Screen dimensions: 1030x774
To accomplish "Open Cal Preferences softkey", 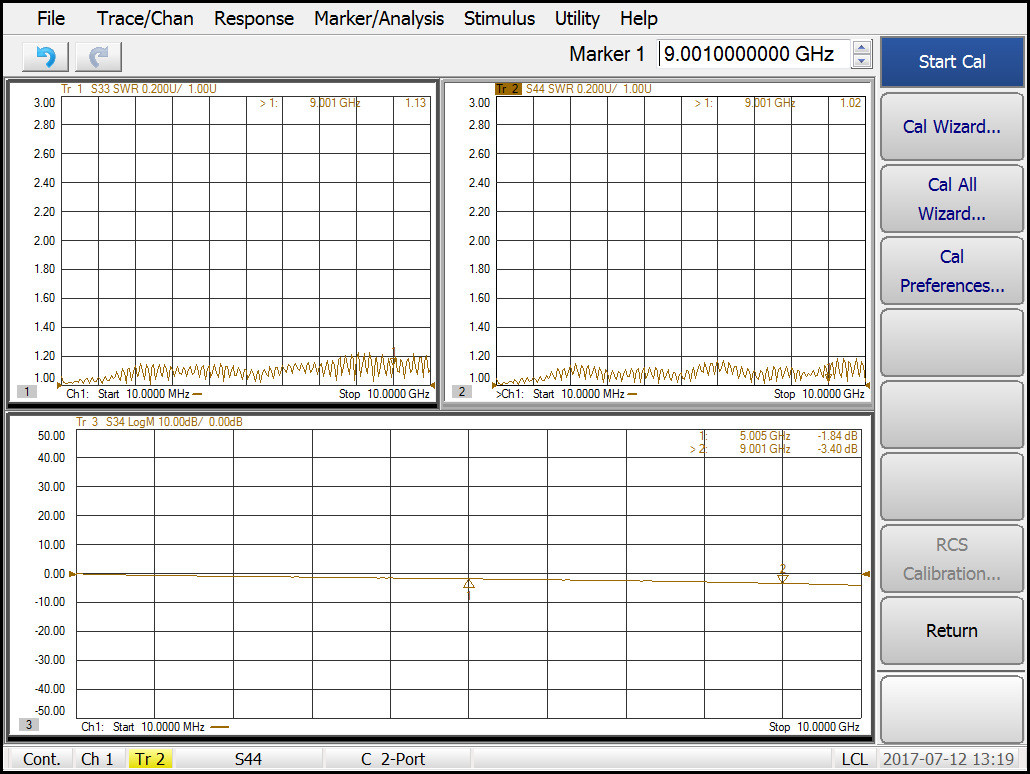I will (x=951, y=271).
